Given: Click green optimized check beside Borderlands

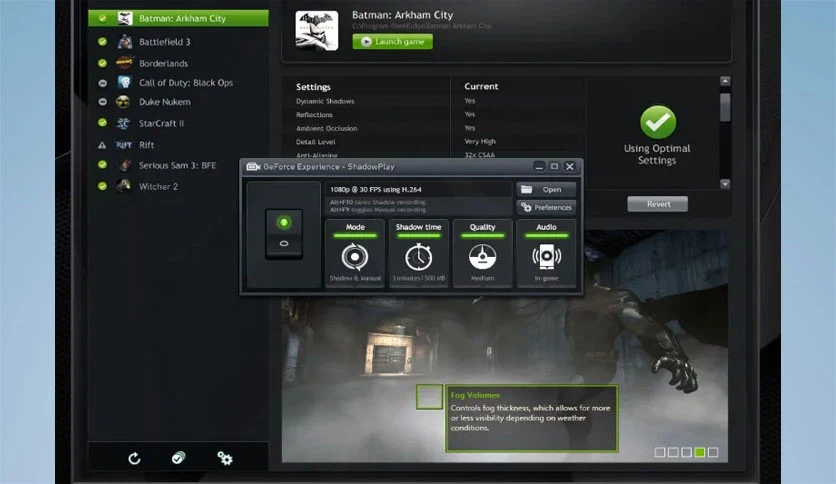Looking at the screenshot, I should tap(102, 63).
